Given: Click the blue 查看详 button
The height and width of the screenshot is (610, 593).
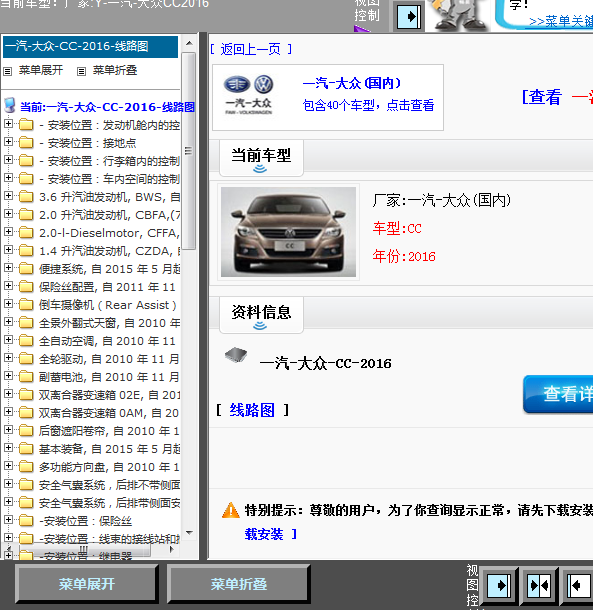Looking at the screenshot, I should [558, 394].
